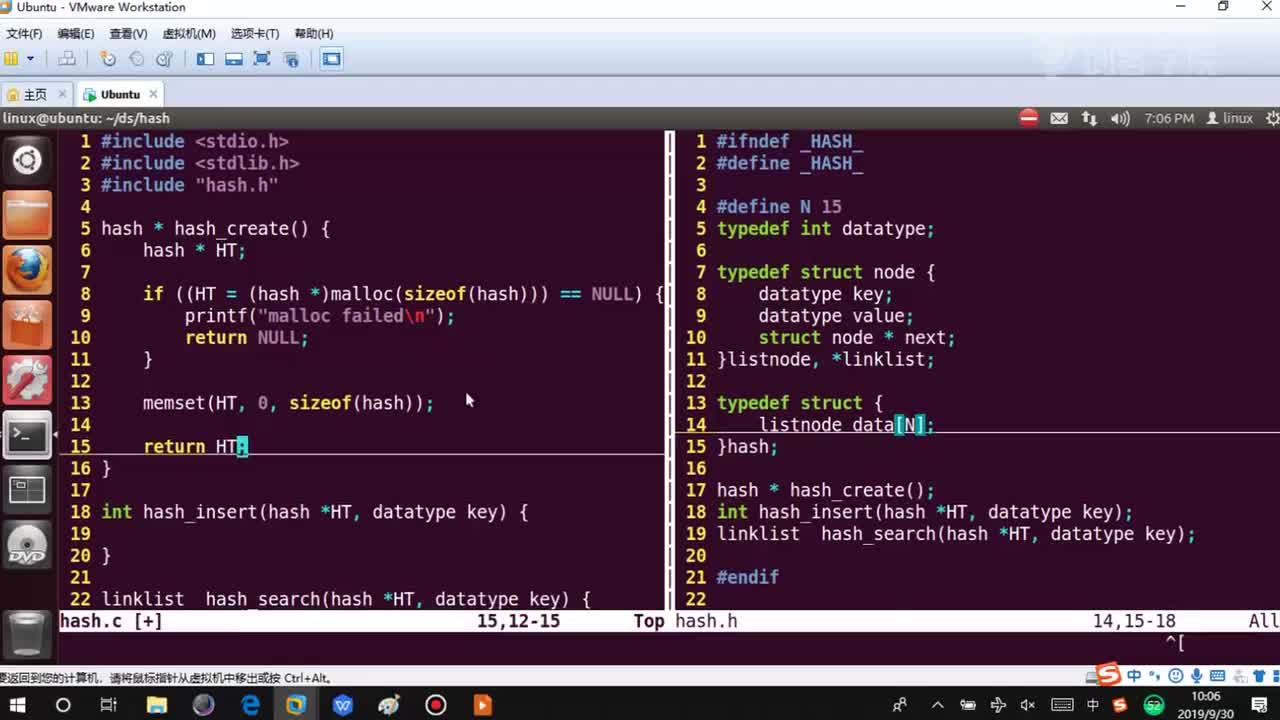Viewport: 1280px width, 720px height.
Task: Open the linux user account menu
Action: [1230, 118]
